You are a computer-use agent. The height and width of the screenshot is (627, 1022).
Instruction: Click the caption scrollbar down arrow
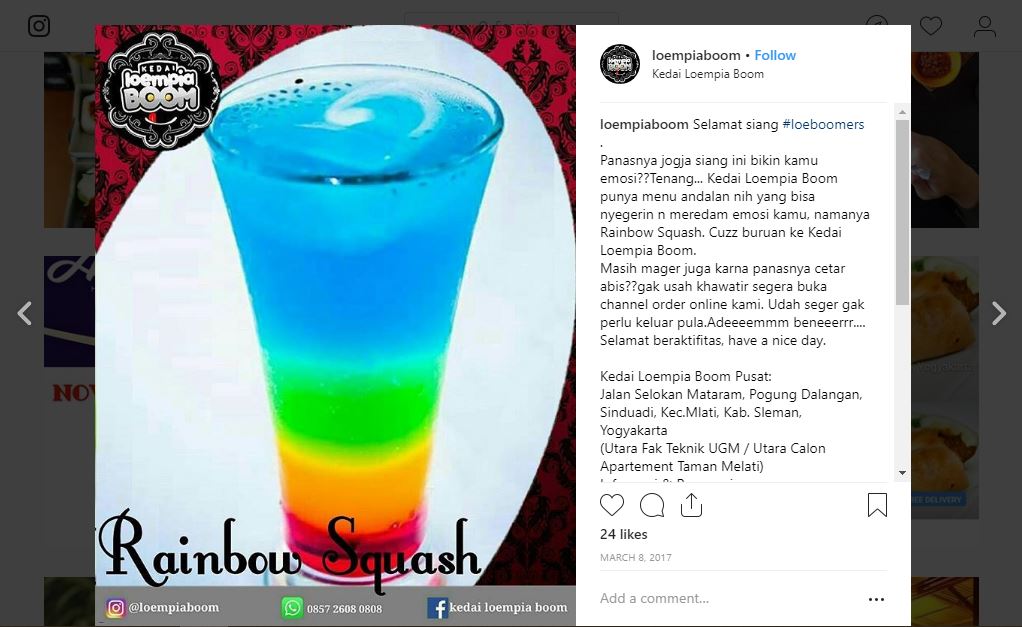[x=902, y=473]
